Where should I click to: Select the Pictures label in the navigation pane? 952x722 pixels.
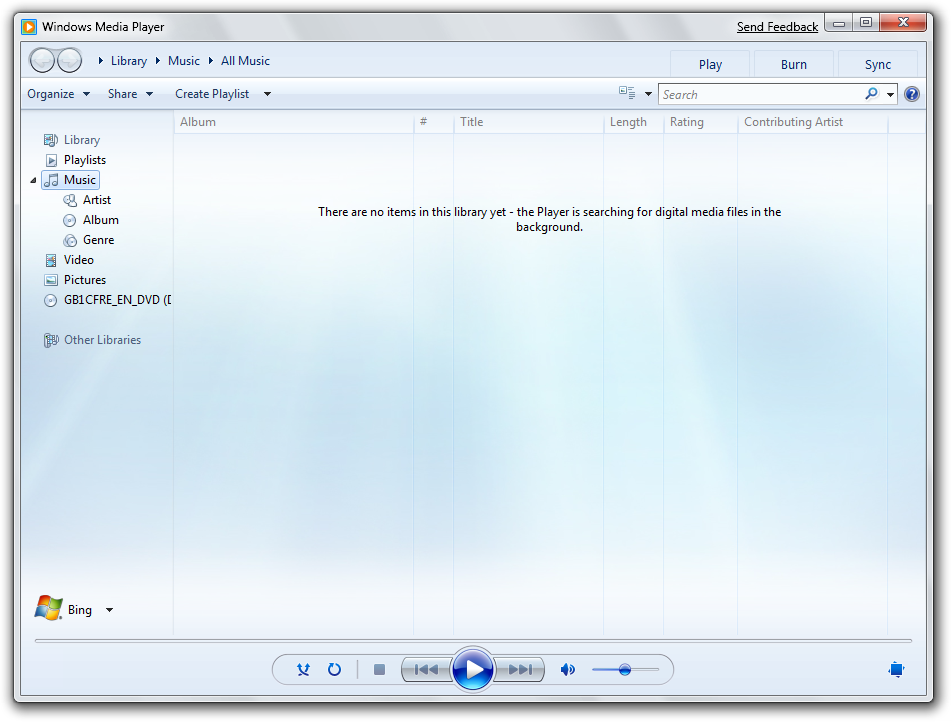click(85, 281)
